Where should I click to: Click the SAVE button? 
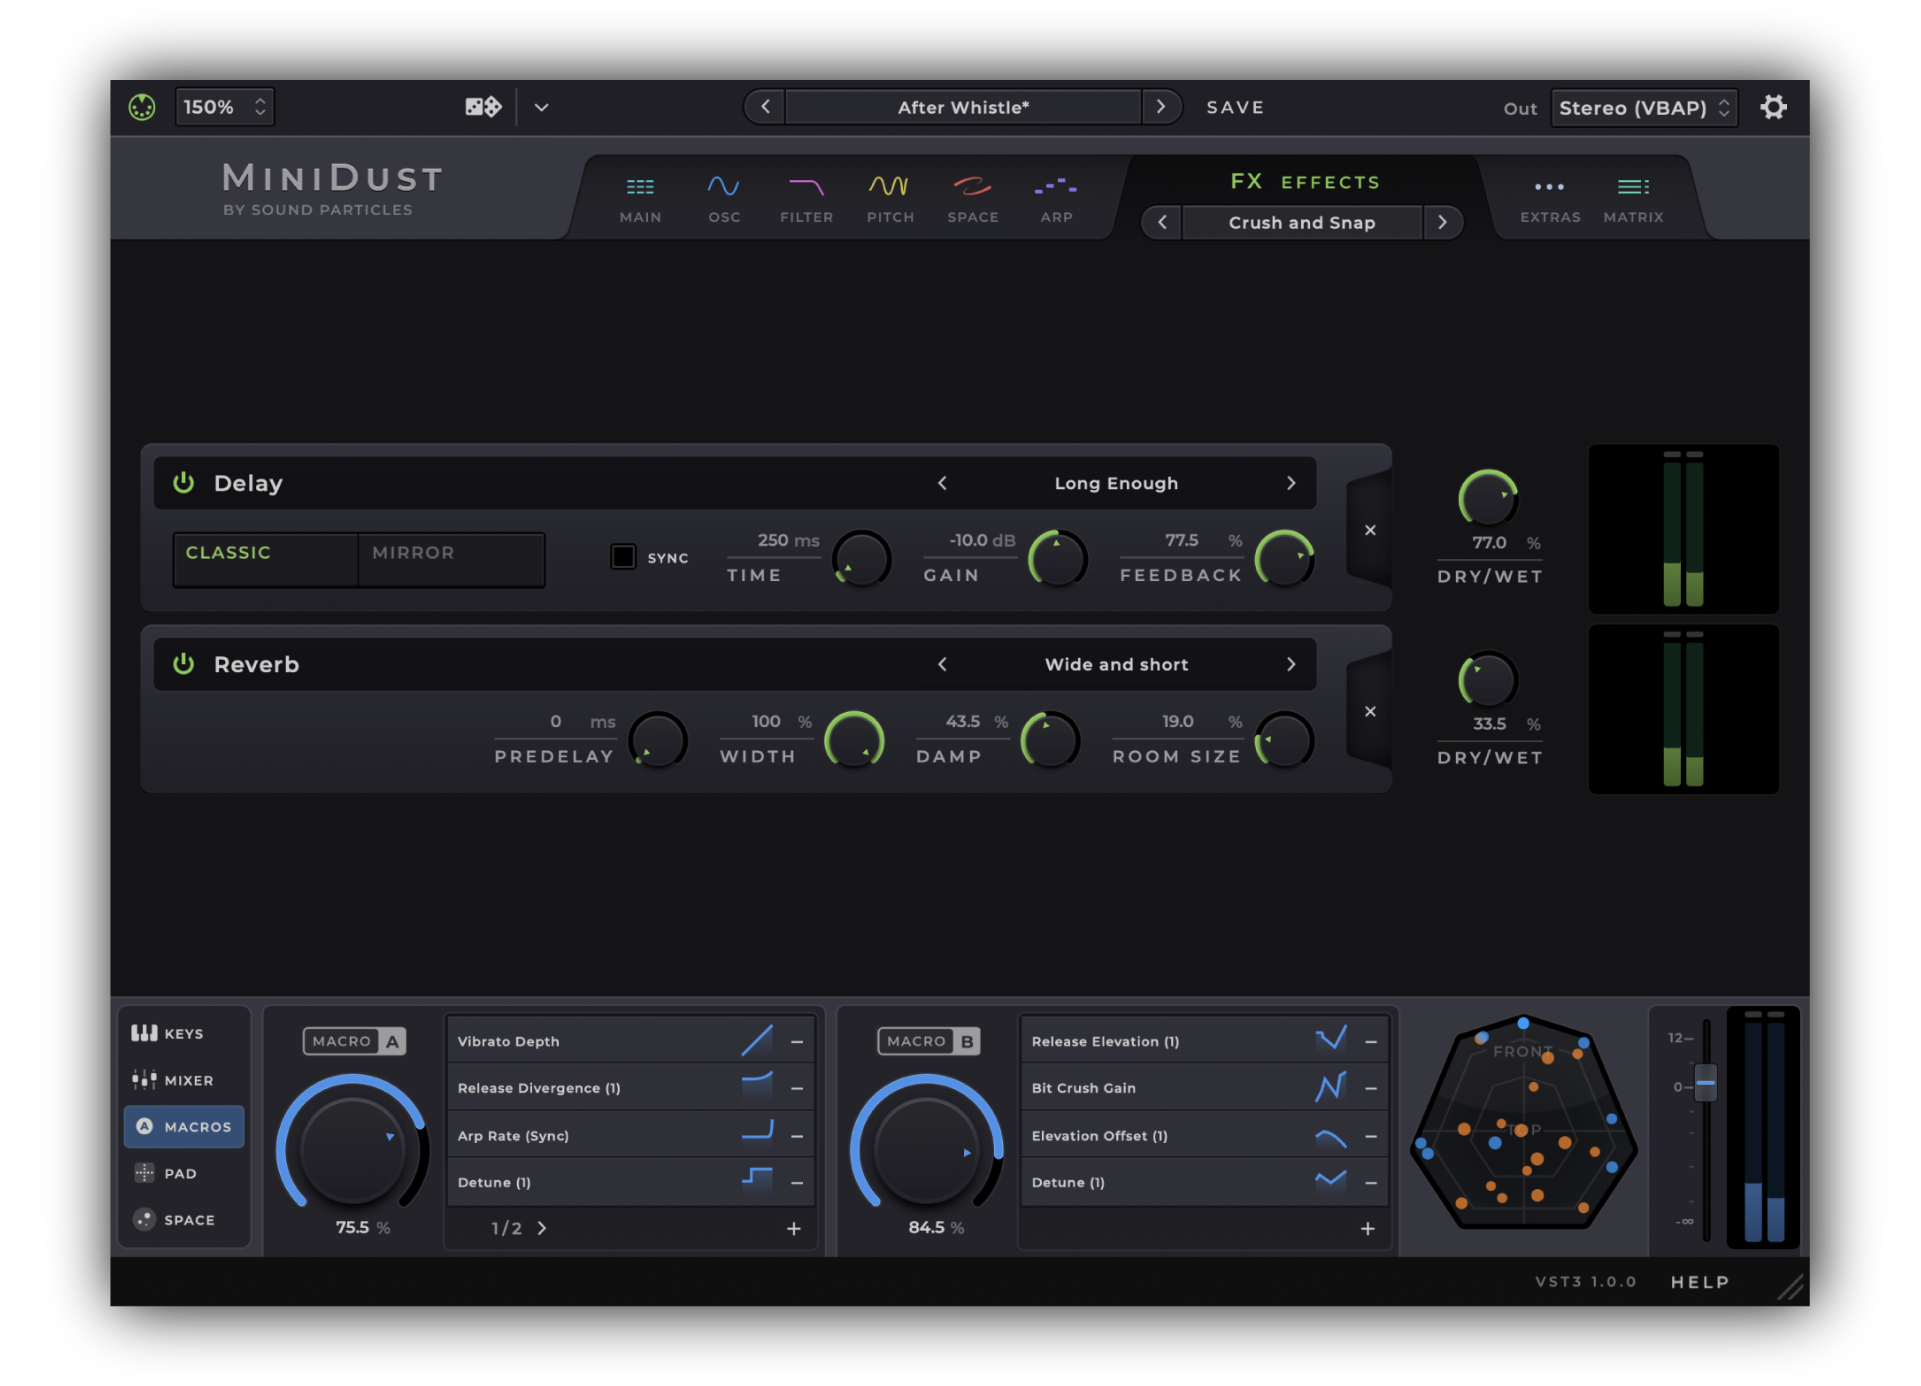tap(1235, 107)
